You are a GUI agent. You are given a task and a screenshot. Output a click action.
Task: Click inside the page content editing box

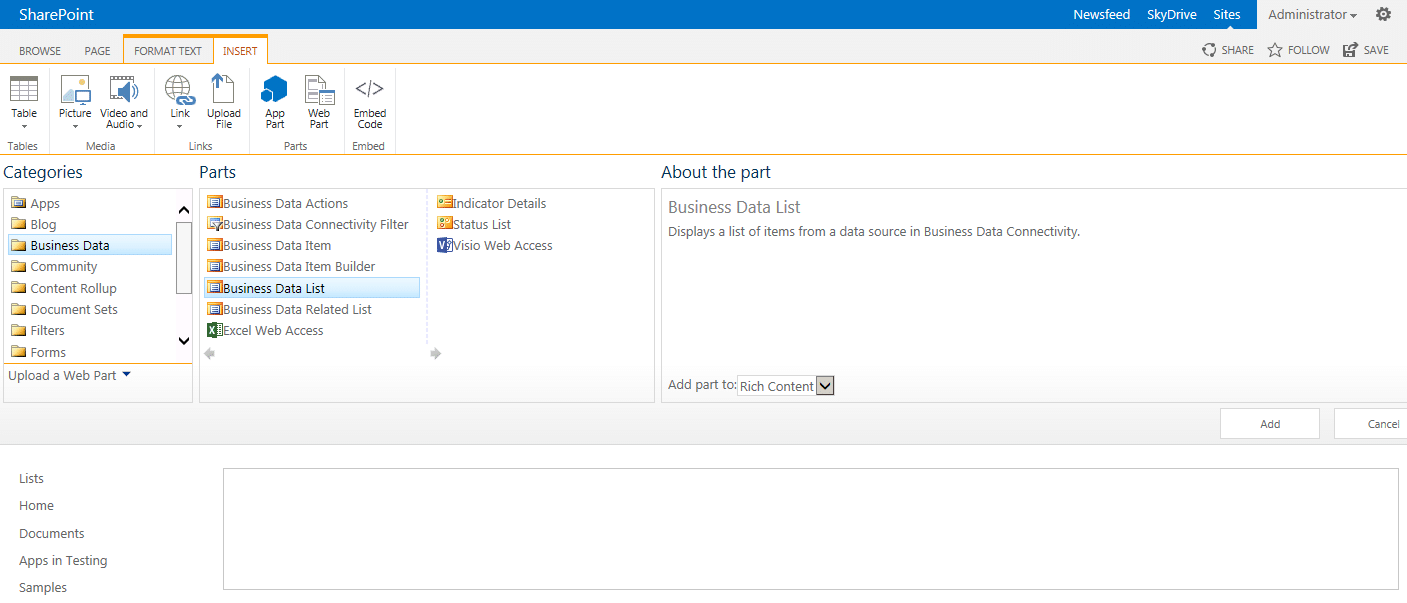(810, 529)
